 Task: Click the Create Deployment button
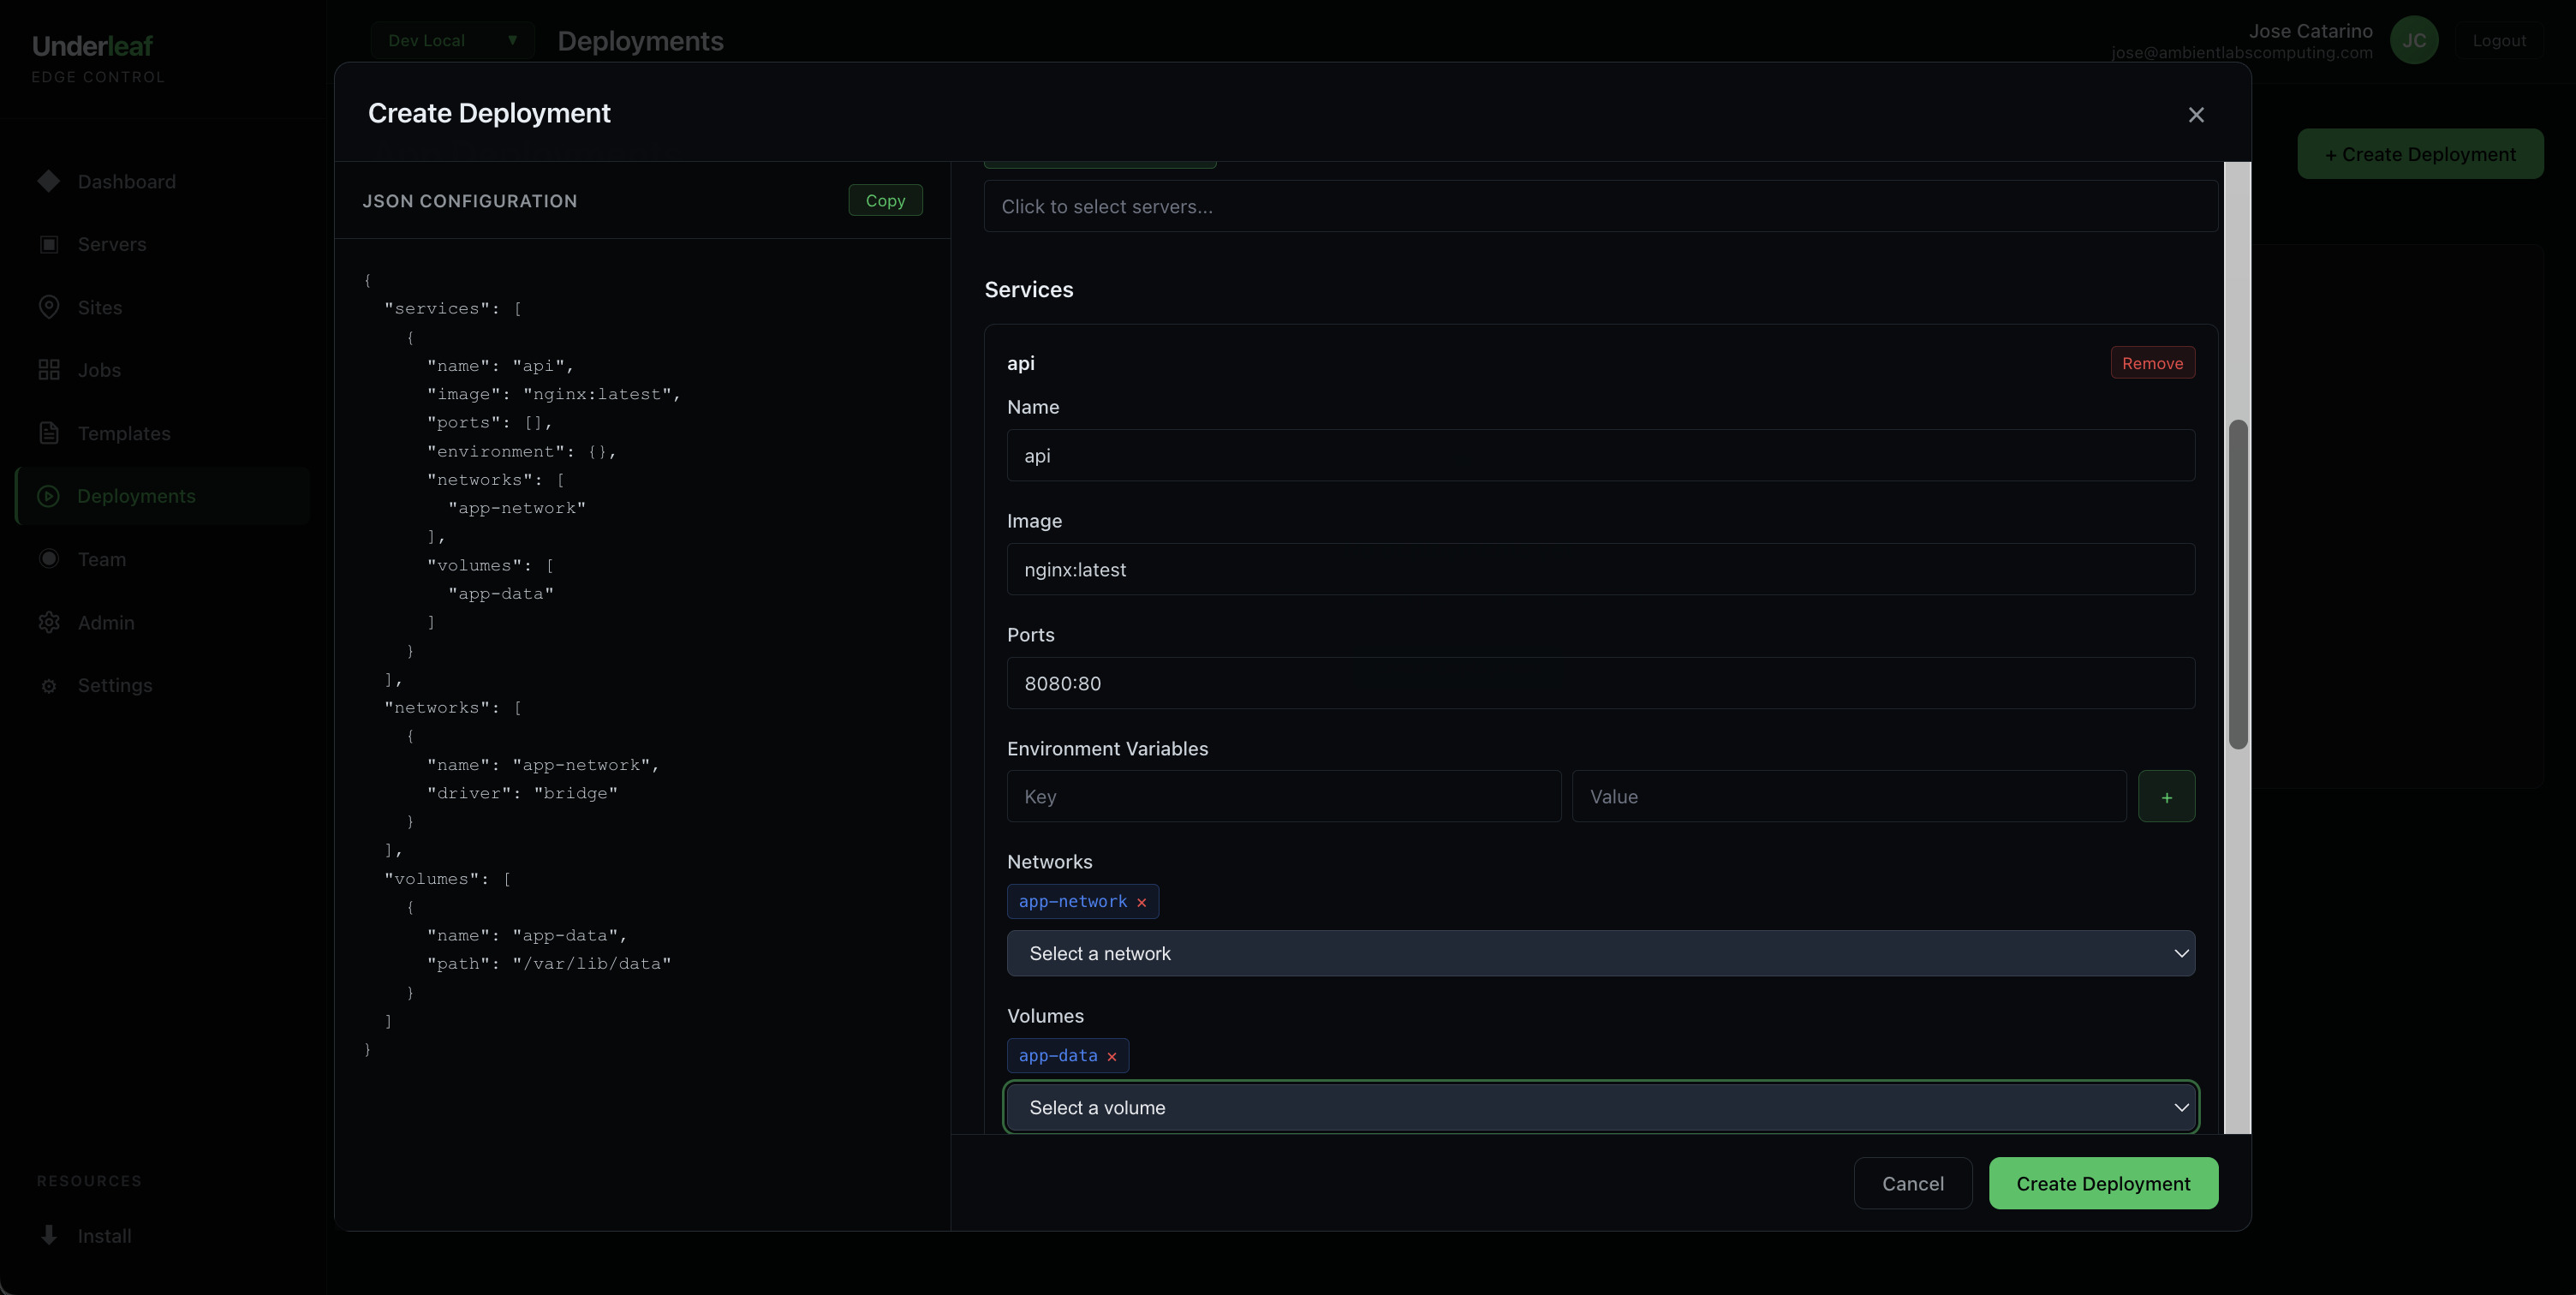(2103, 1182)
